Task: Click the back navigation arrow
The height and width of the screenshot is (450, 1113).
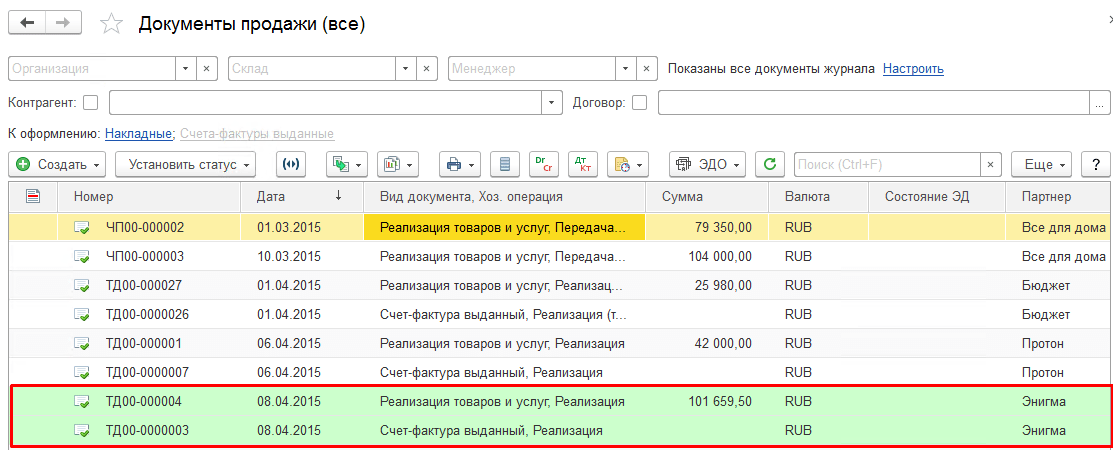Action: click(27, 23)
